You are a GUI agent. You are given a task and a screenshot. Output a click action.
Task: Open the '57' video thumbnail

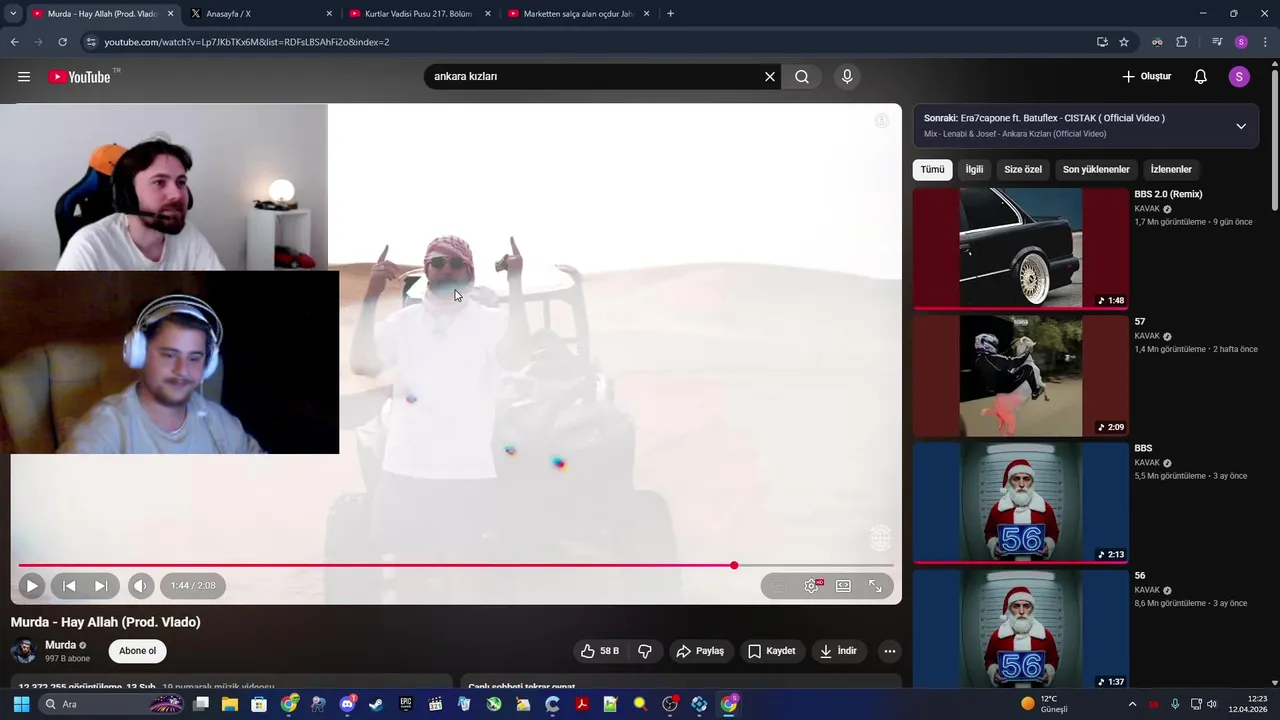pyautogui.click(x=1021, y=376)
